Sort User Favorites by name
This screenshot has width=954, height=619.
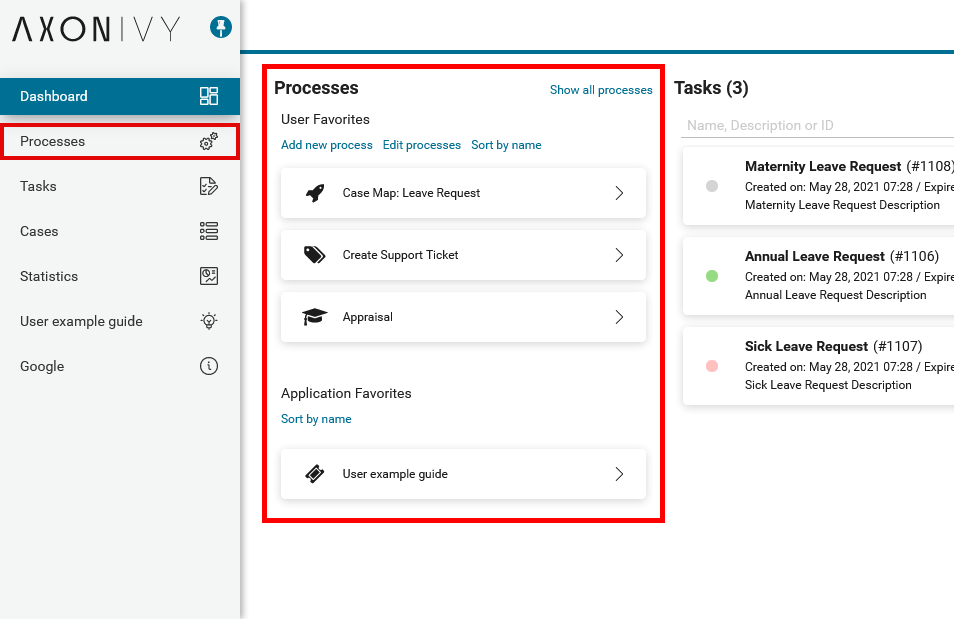pyautogui.click(x=506, y=145)
